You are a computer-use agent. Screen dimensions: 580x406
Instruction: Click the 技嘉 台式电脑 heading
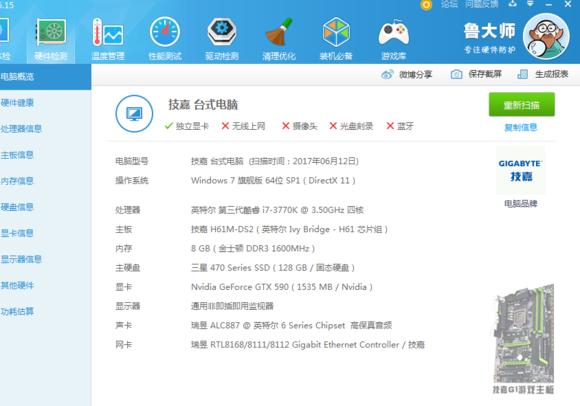203,105
